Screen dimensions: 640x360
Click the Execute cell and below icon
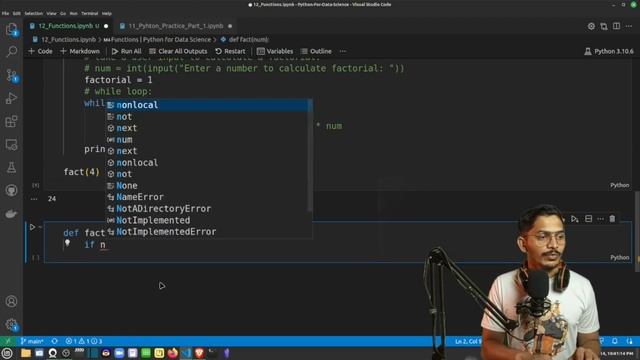[x=575, y=219]
